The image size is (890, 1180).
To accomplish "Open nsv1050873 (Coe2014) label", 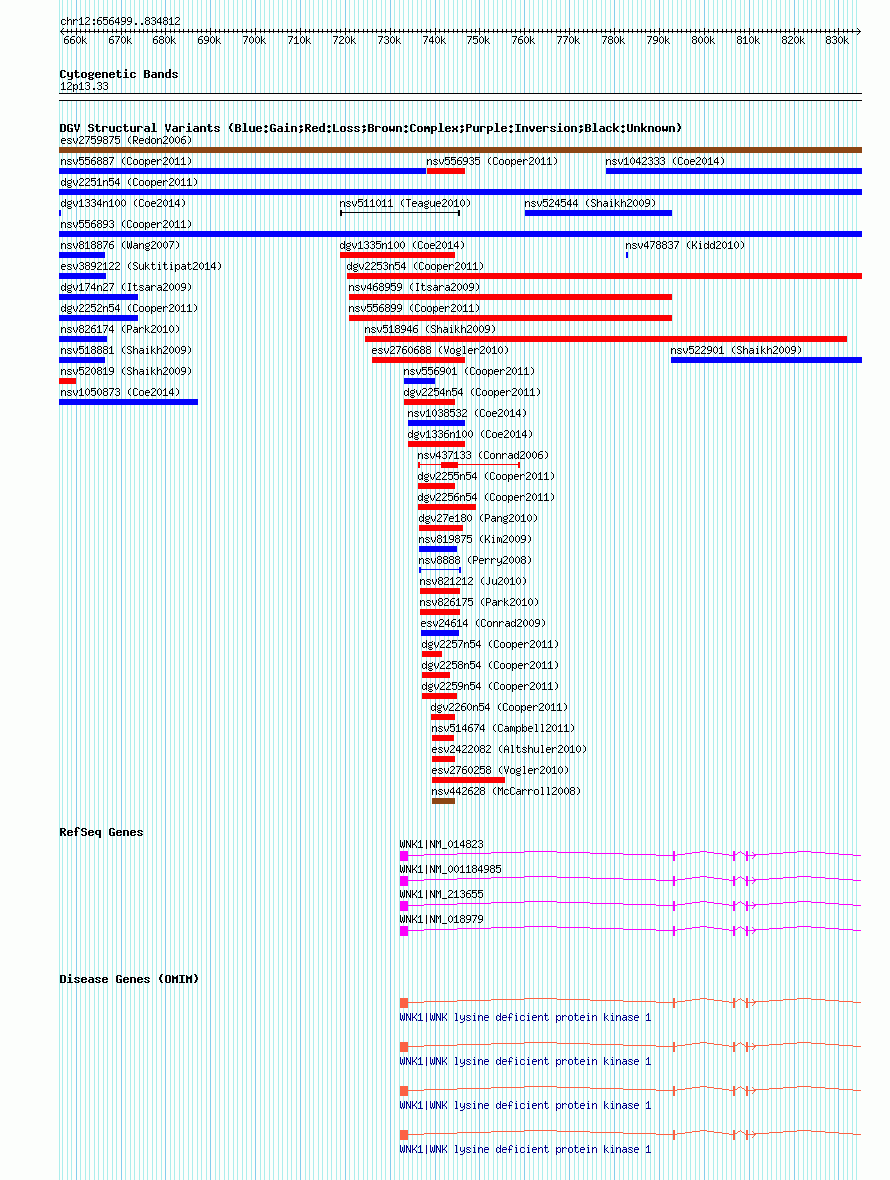I will pos(120,394).
